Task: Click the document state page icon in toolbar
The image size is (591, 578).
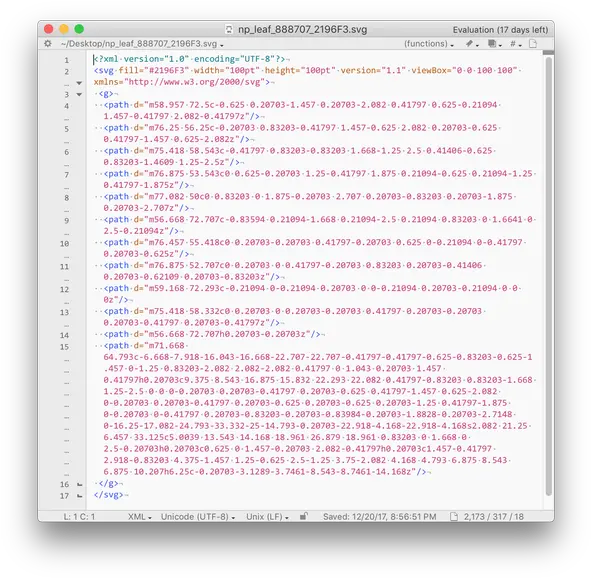Action: coord(533,44)
